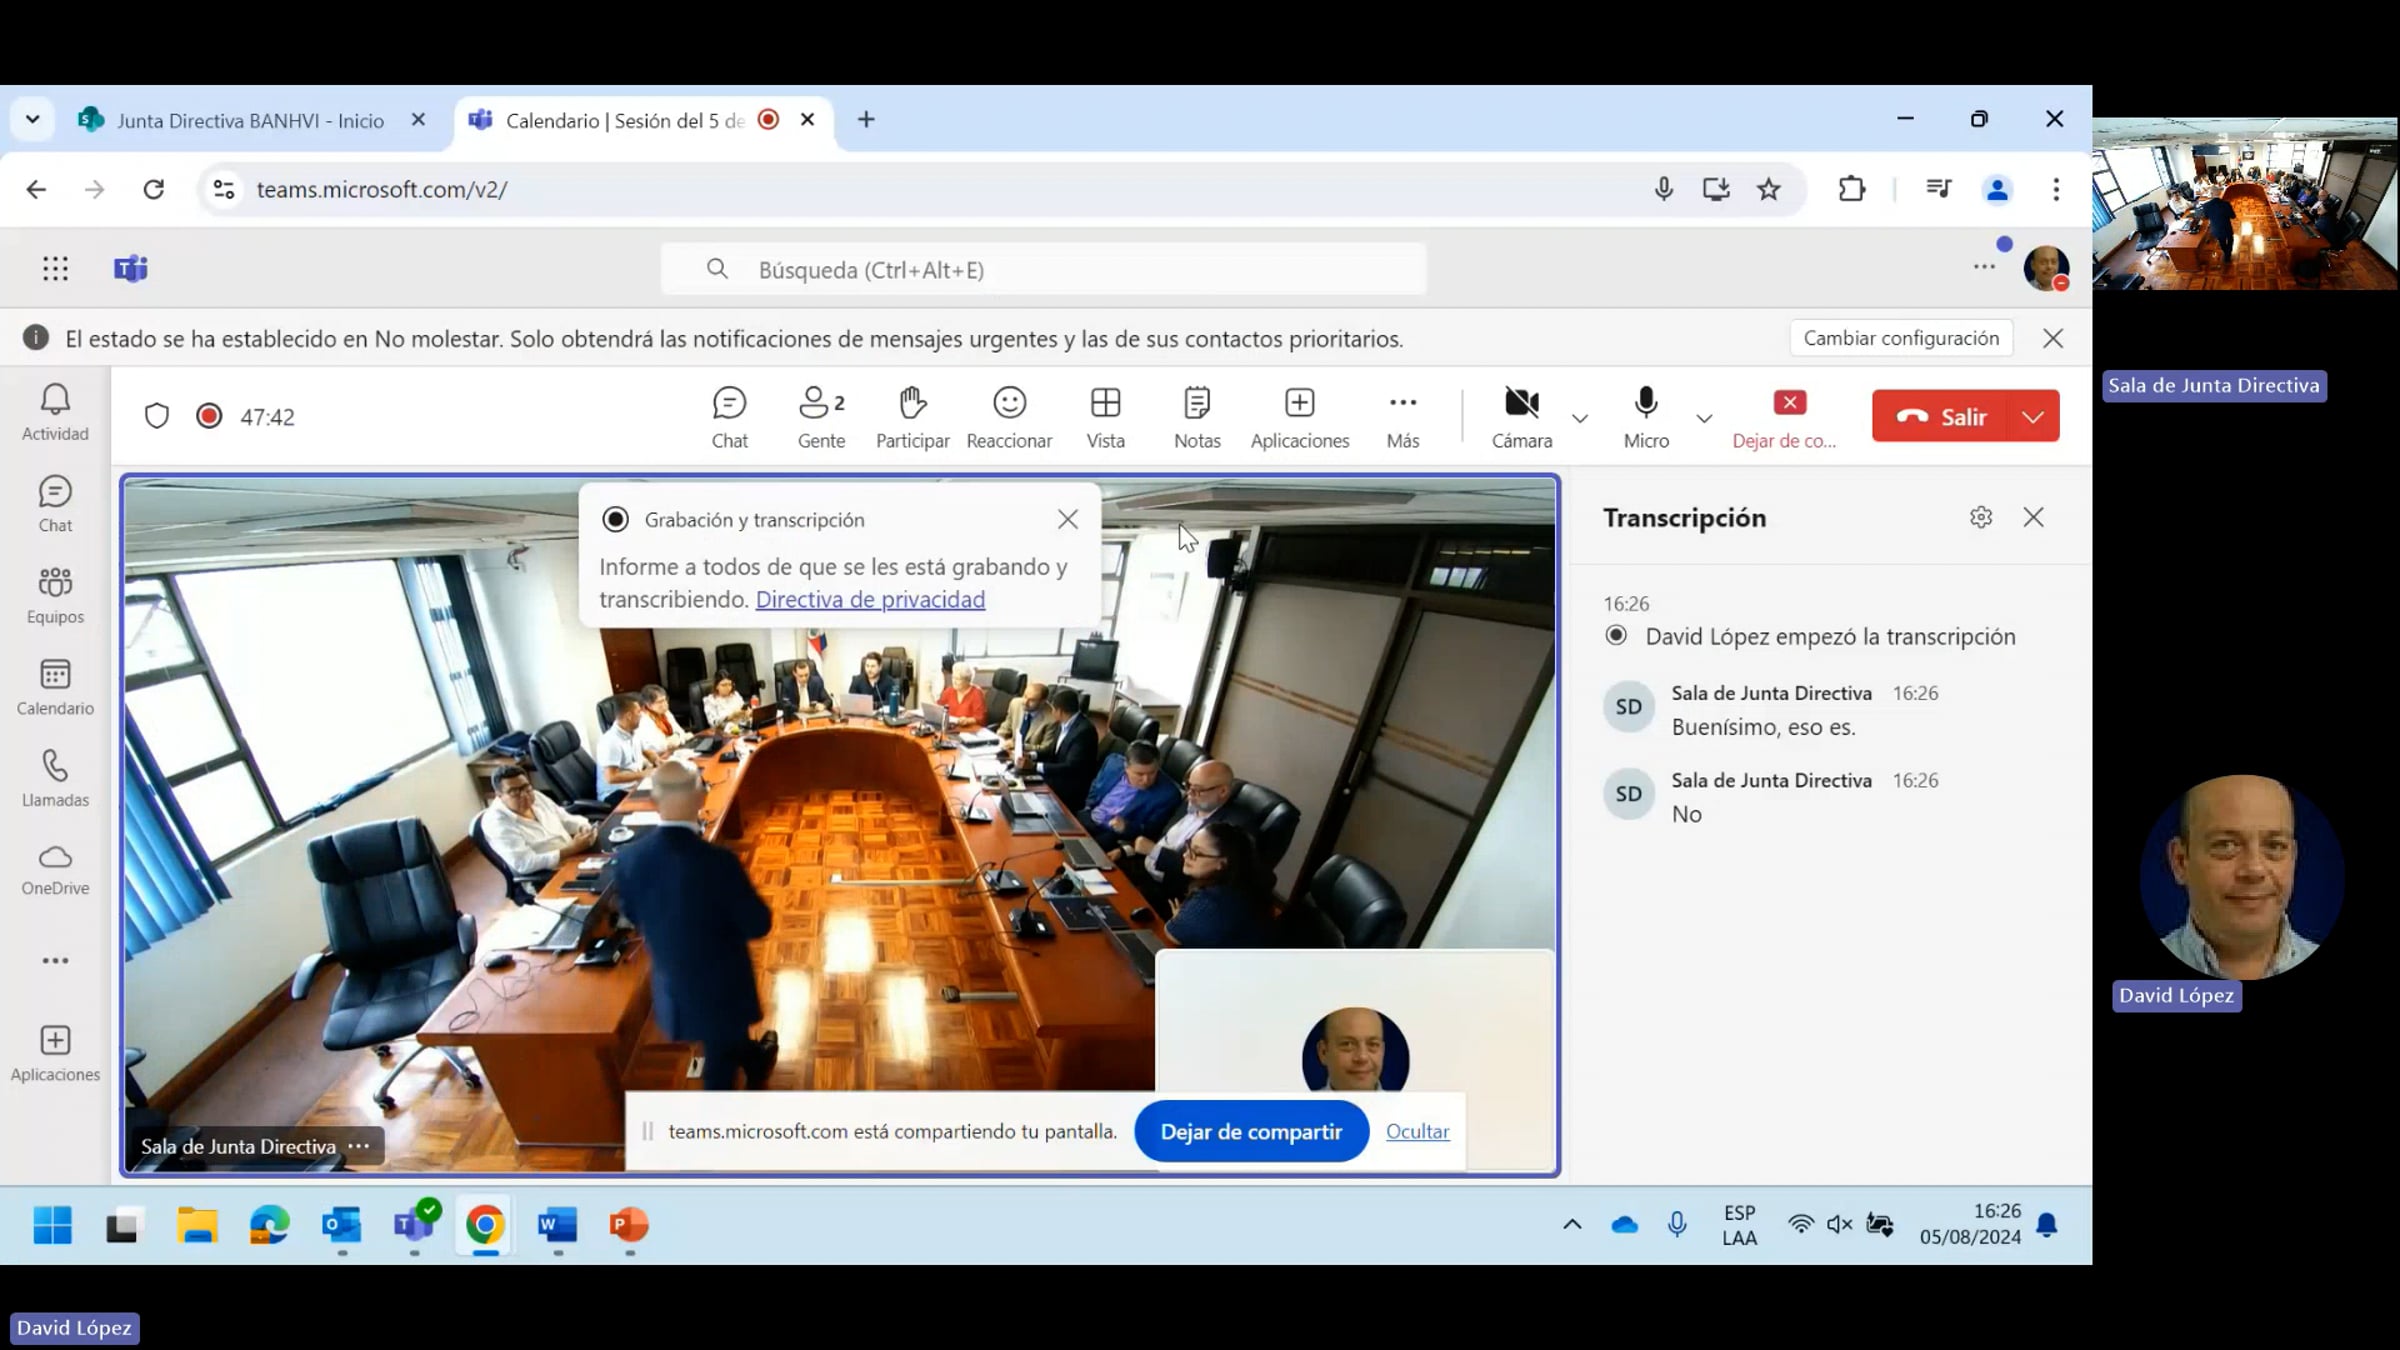
Task: Click the red recording indicator
Action: tap(209, 416)
